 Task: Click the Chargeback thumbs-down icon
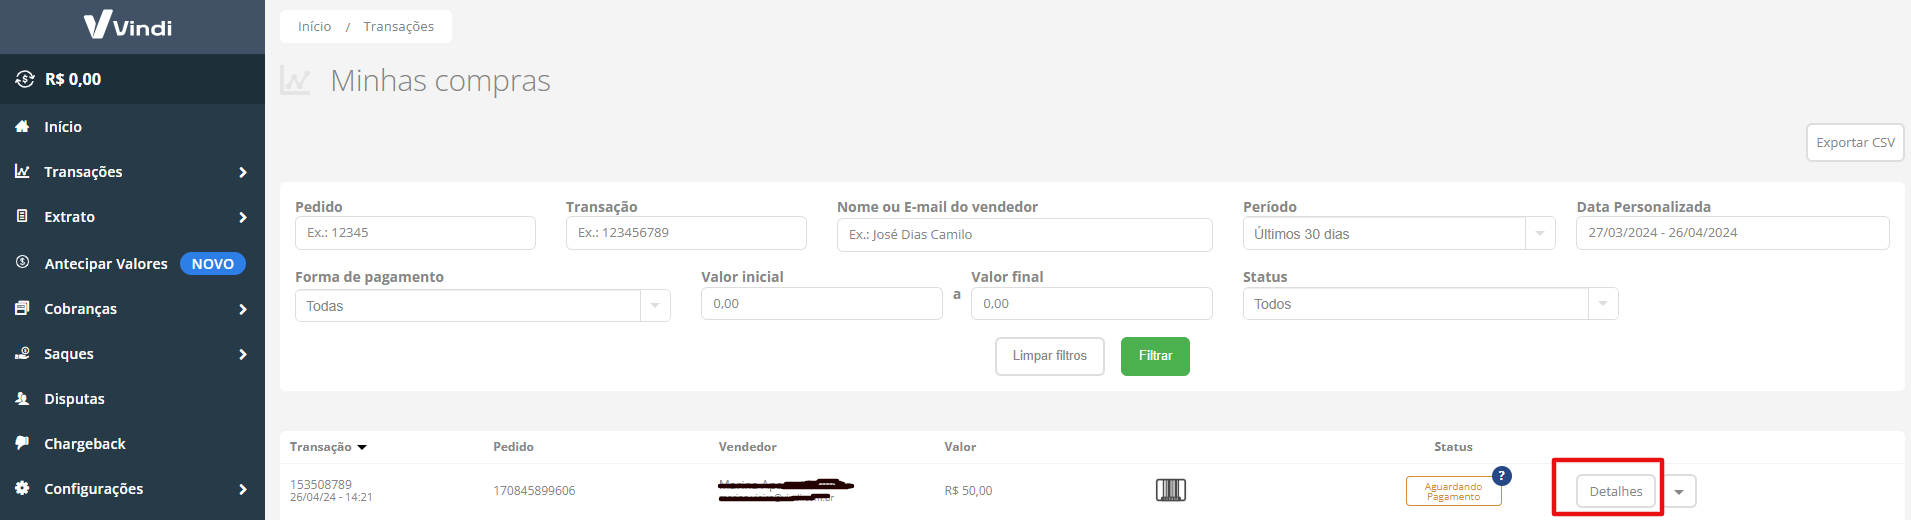click(x=22, y=442)
